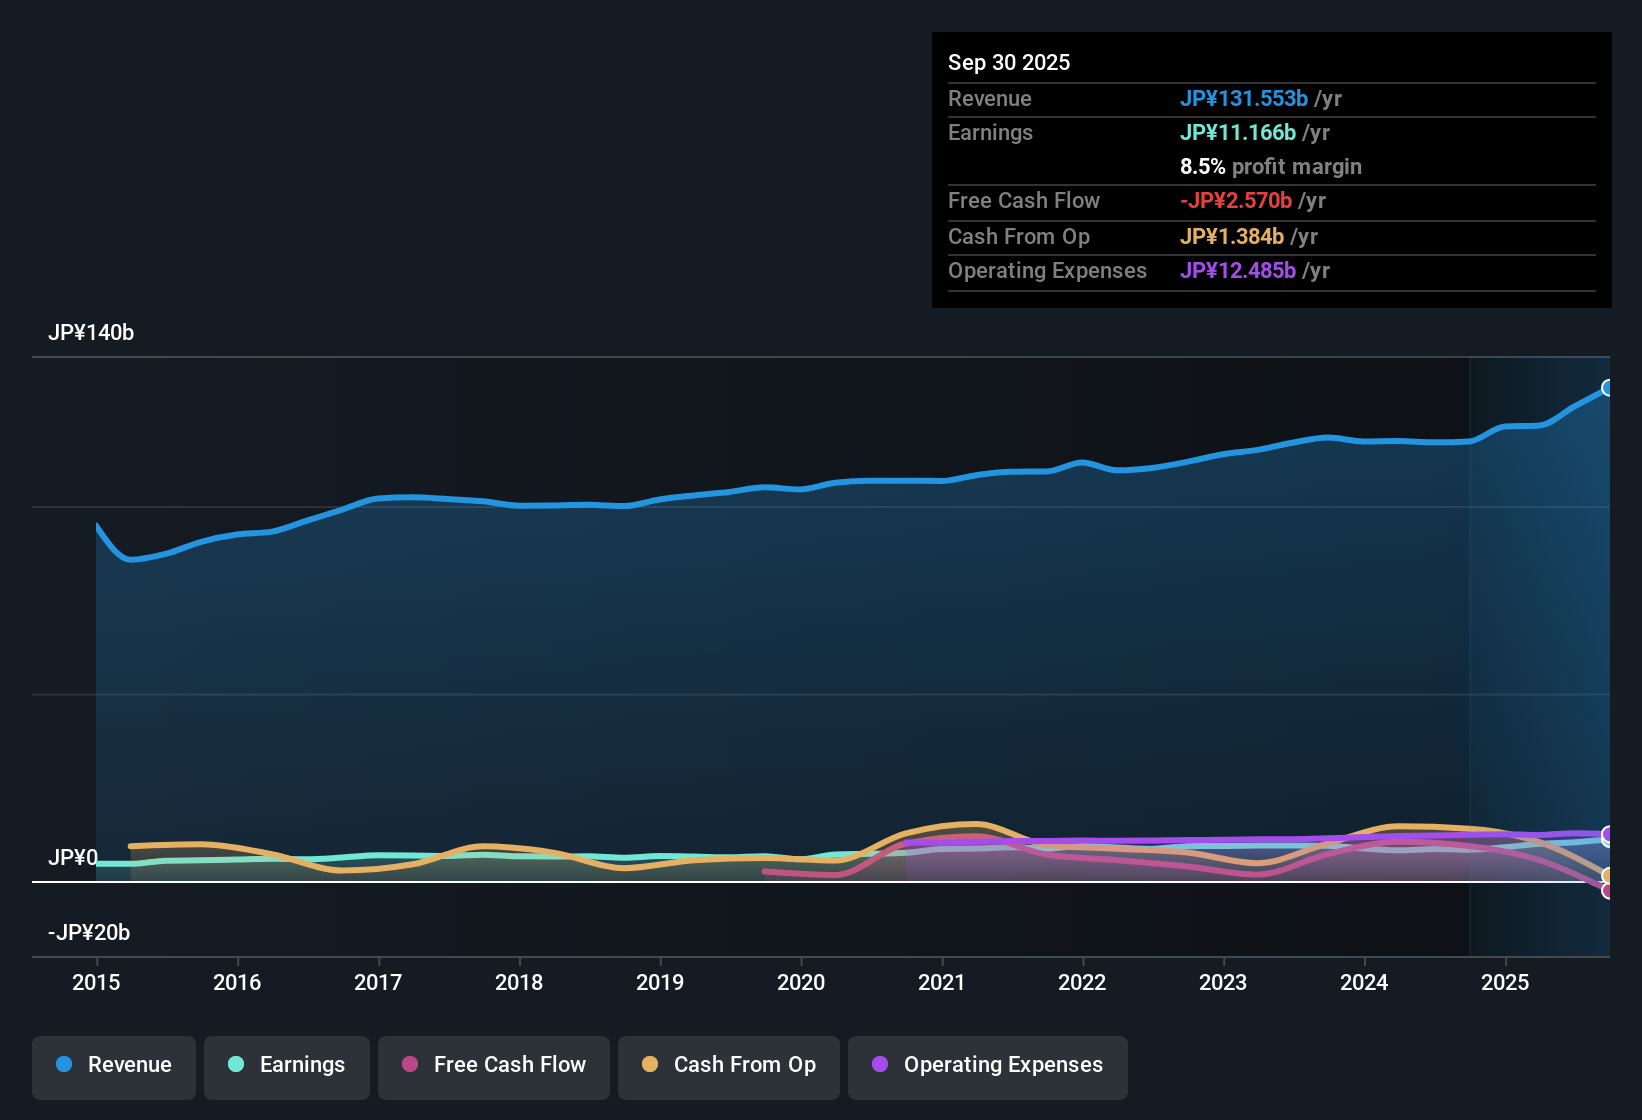1642x1120 pixels.
Task: Click the blue Revenue dot in the legend
Action: pos(63,1065)
